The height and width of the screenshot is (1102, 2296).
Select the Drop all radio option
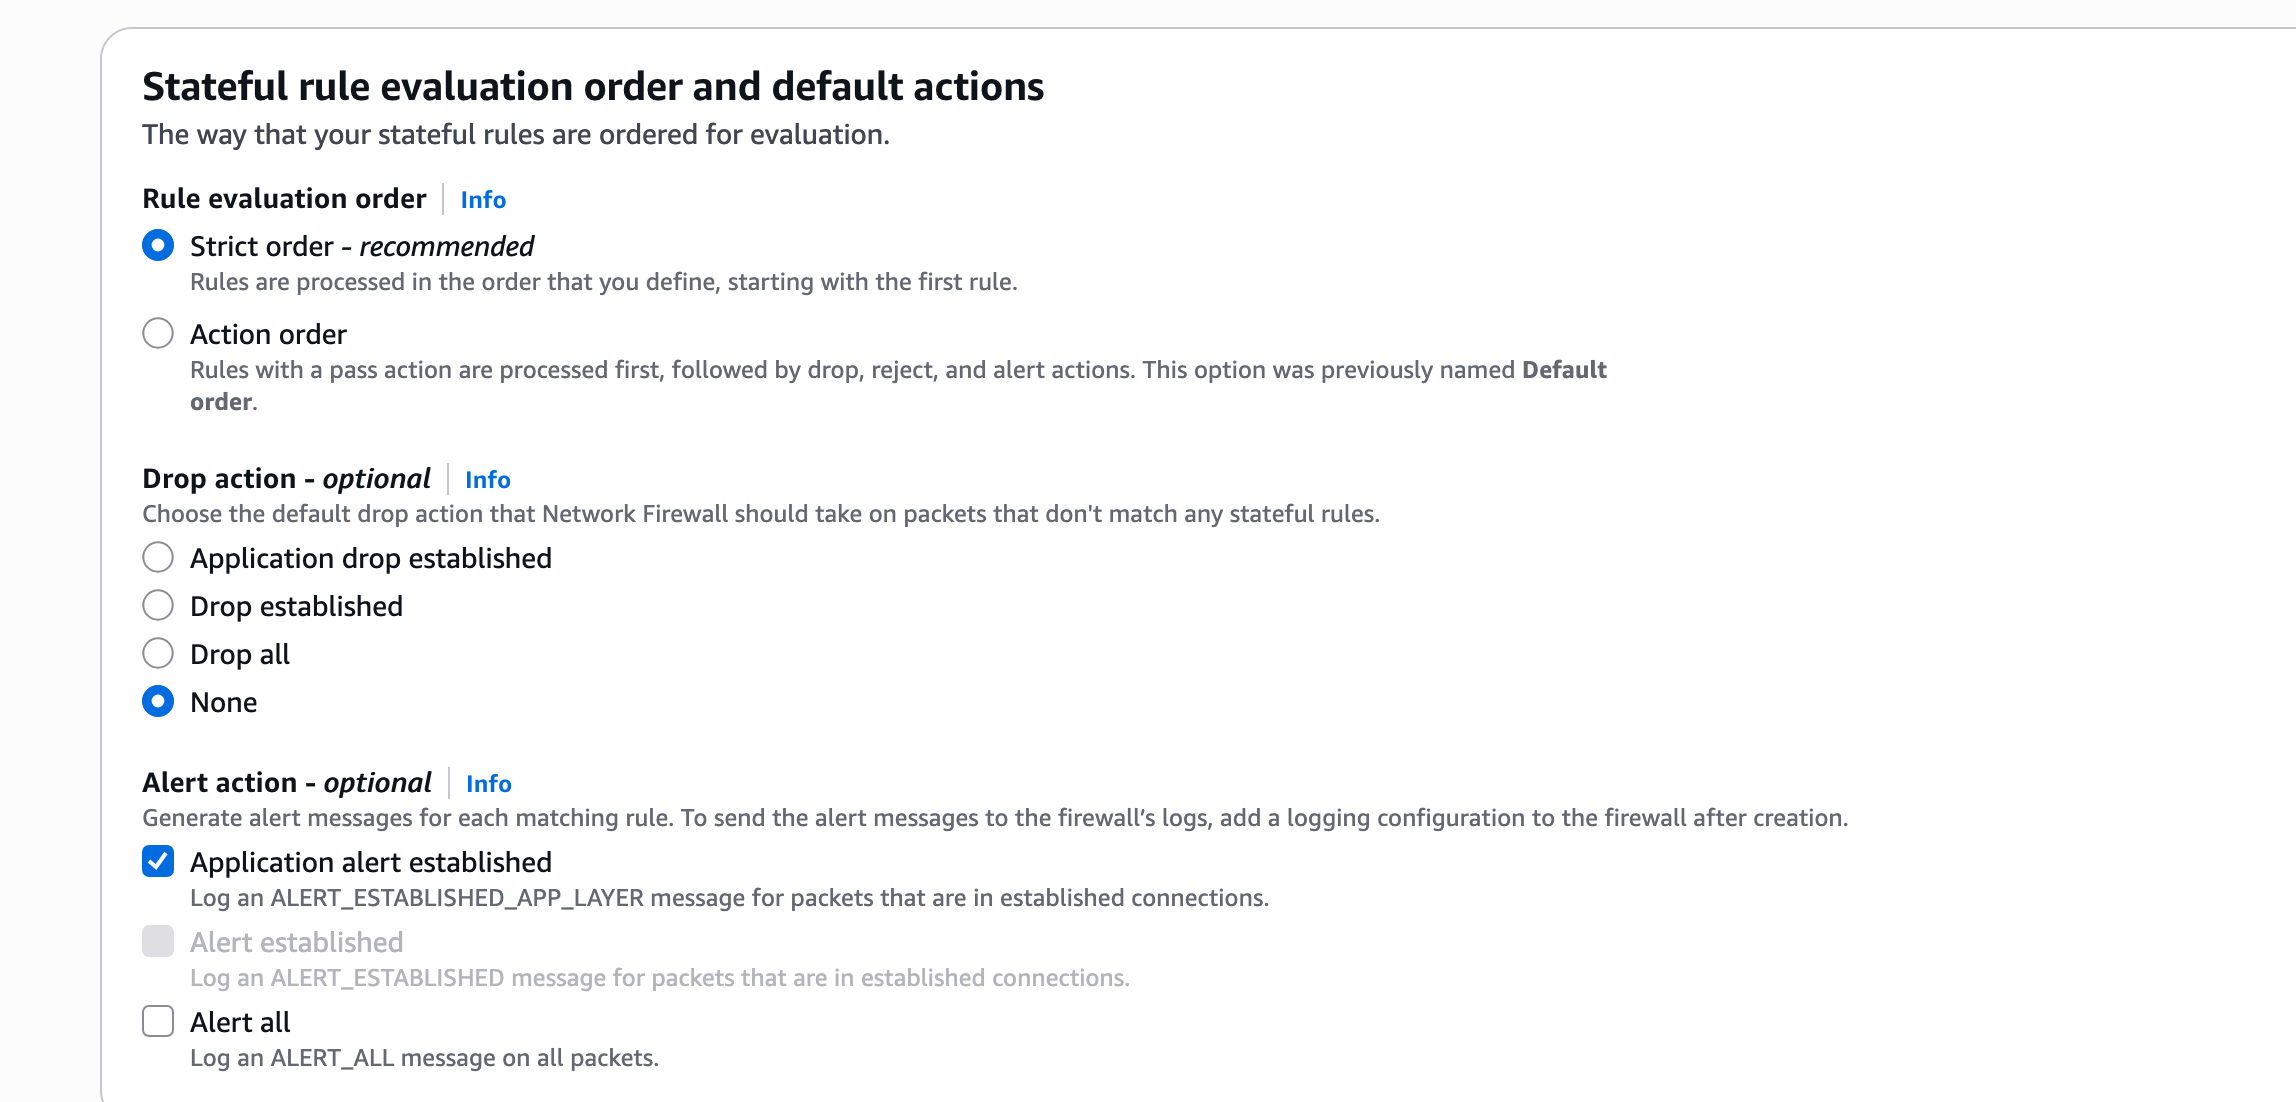coord(158,654)
